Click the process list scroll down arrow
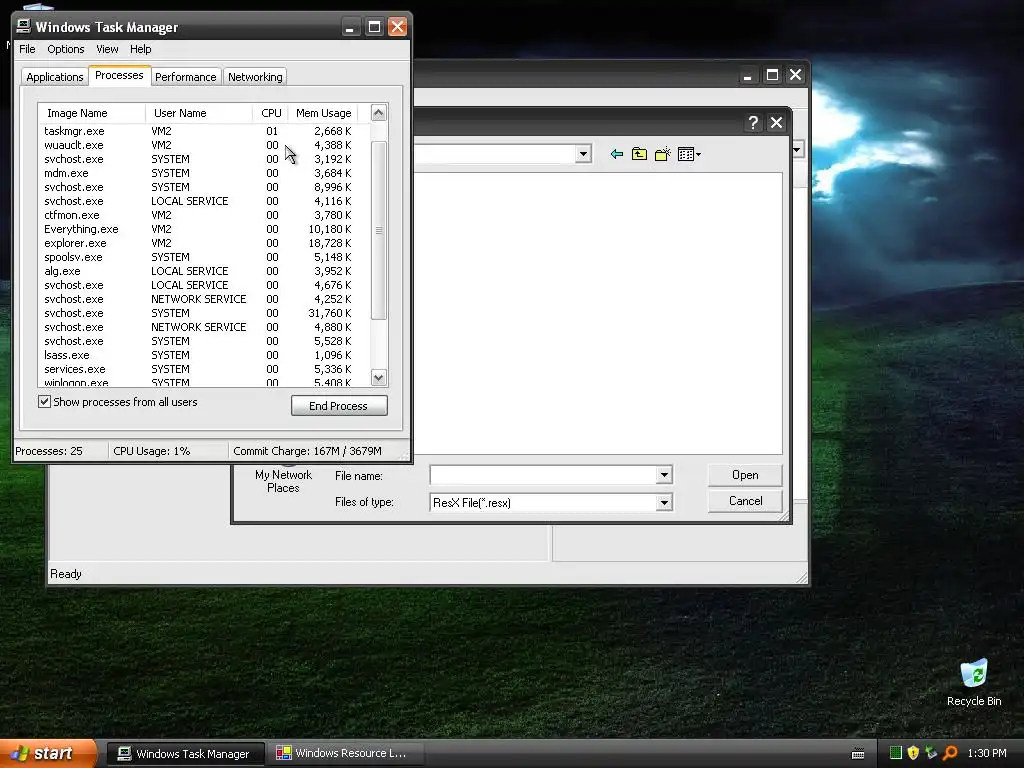 [x=379, y=377]
